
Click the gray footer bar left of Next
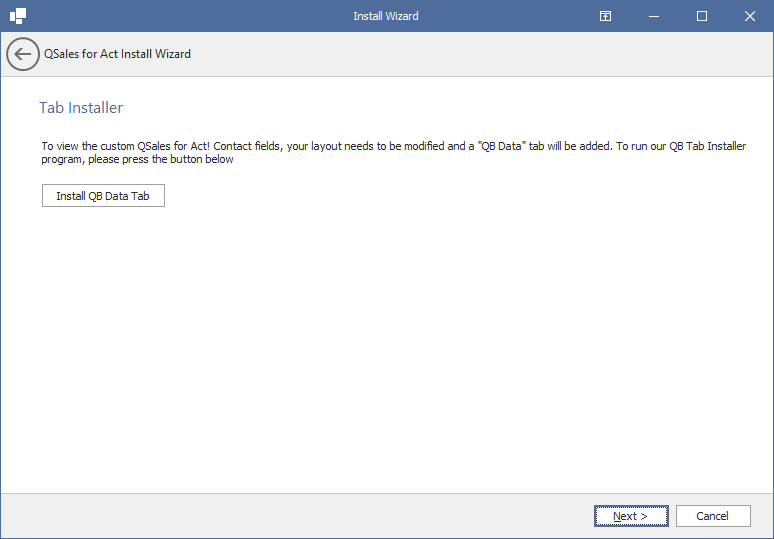(x=296, y=516)
